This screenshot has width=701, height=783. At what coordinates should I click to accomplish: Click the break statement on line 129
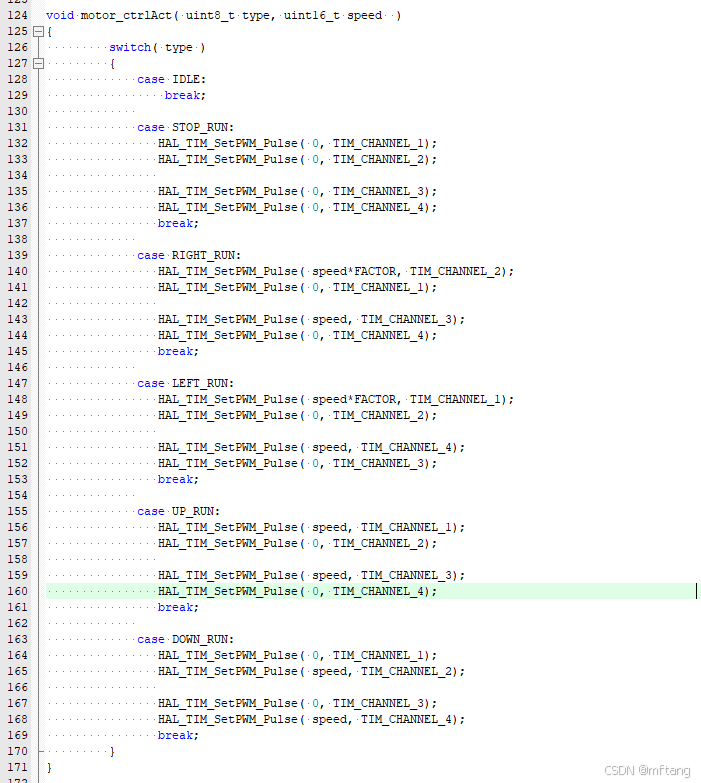(x=185, y=95)
